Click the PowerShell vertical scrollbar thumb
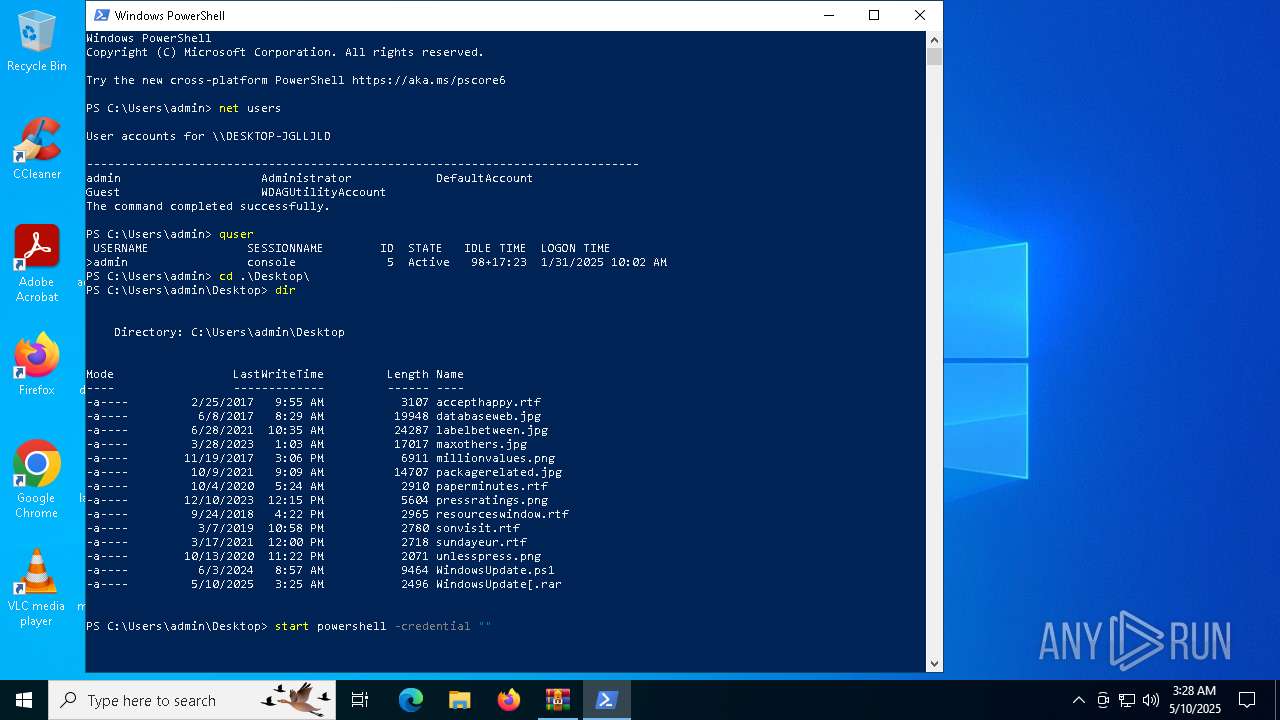This screenshot has width=1280, height=720. point(934,56)
